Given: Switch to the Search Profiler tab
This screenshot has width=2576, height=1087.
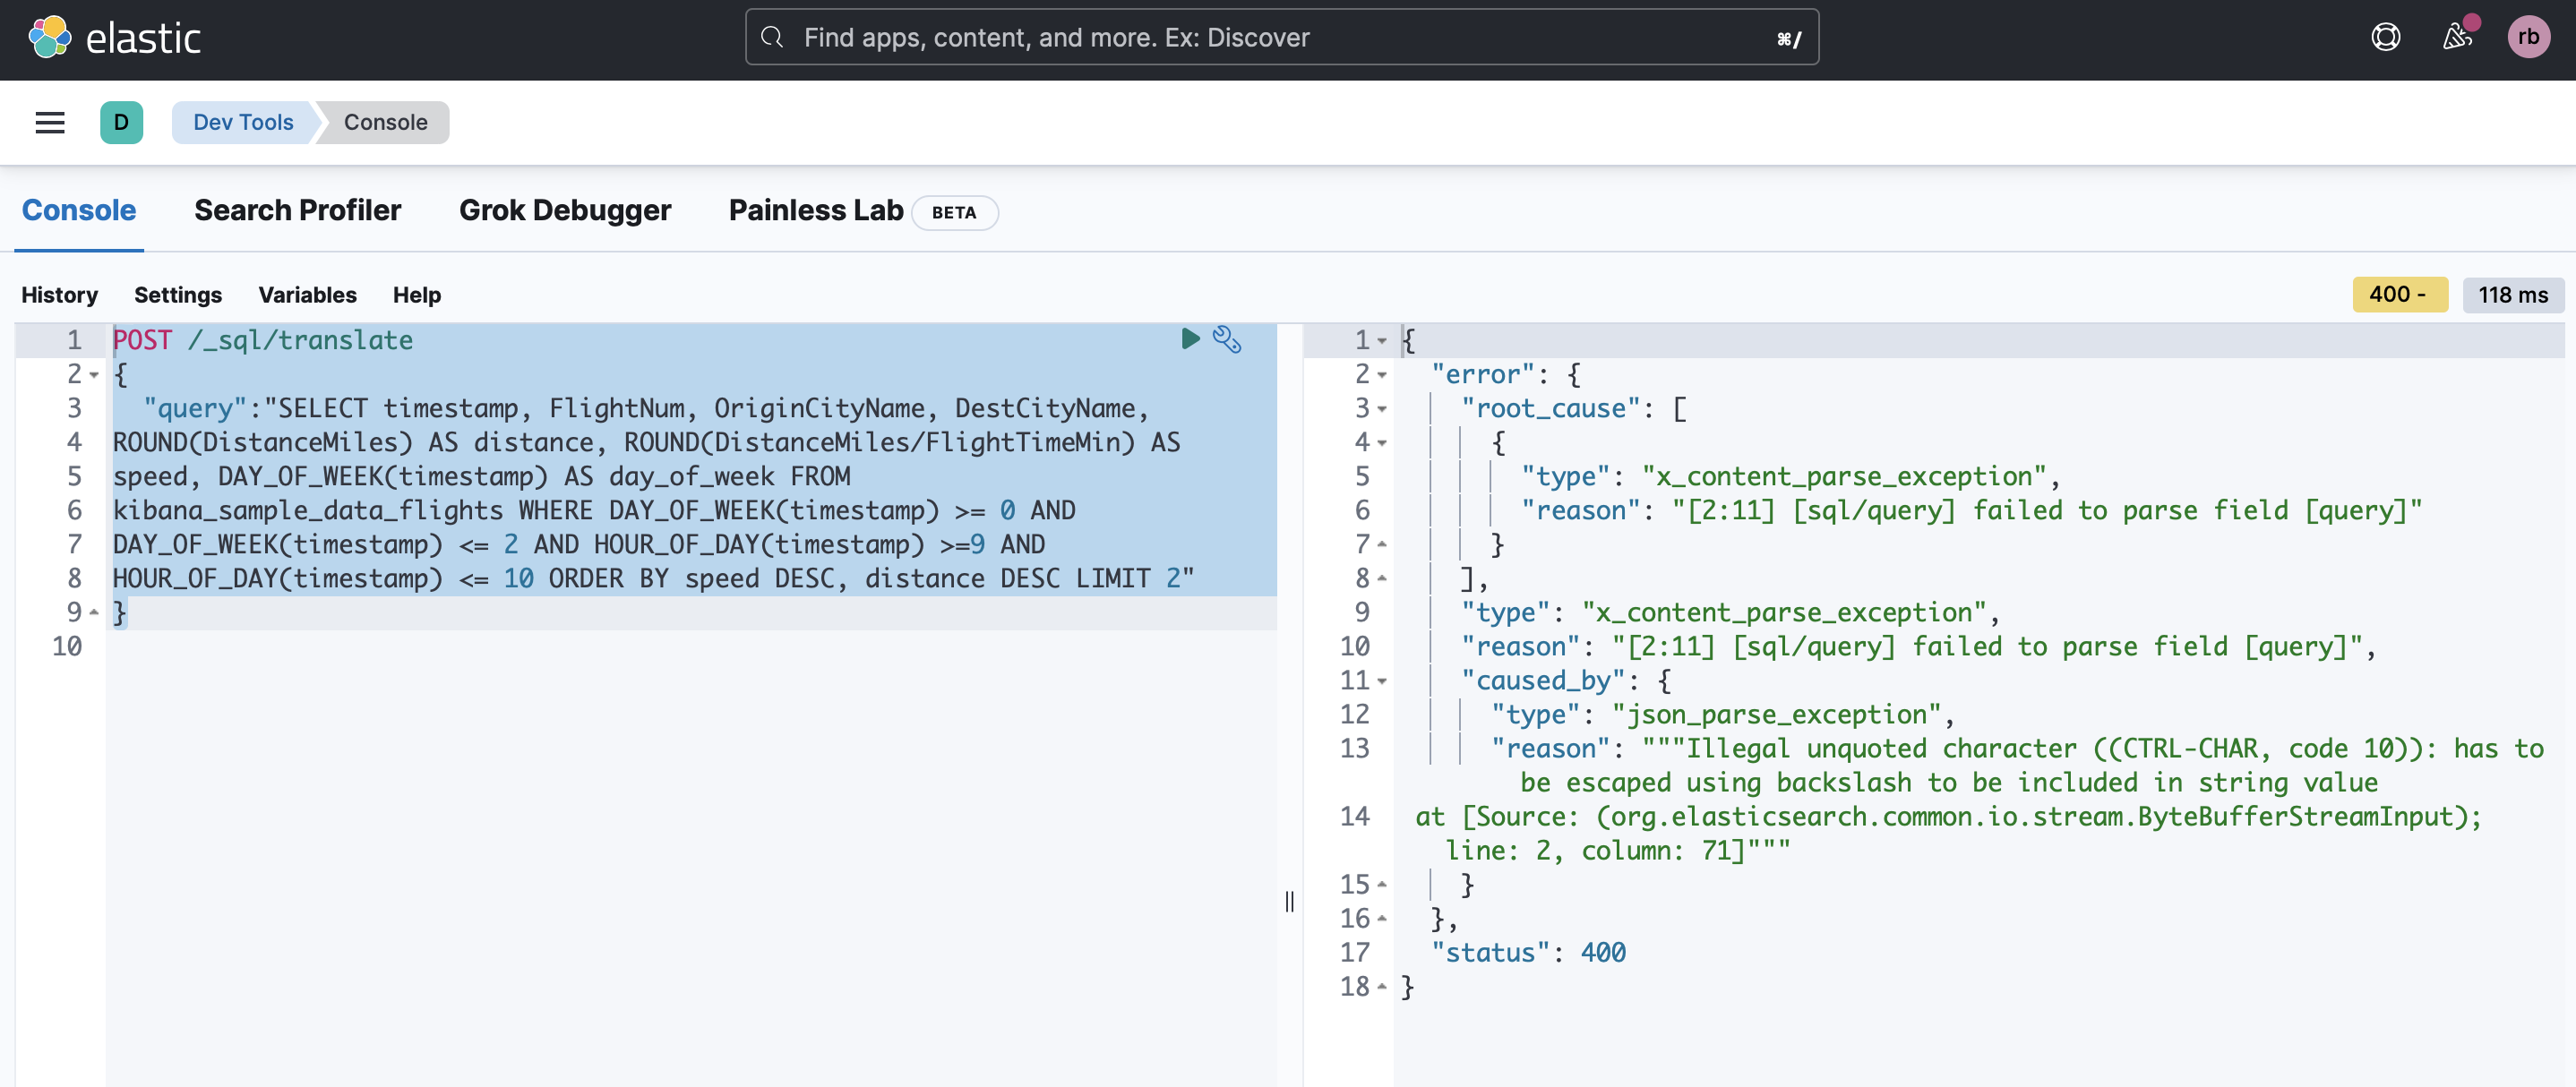Looking at the screenshot, I should (297, 210).
